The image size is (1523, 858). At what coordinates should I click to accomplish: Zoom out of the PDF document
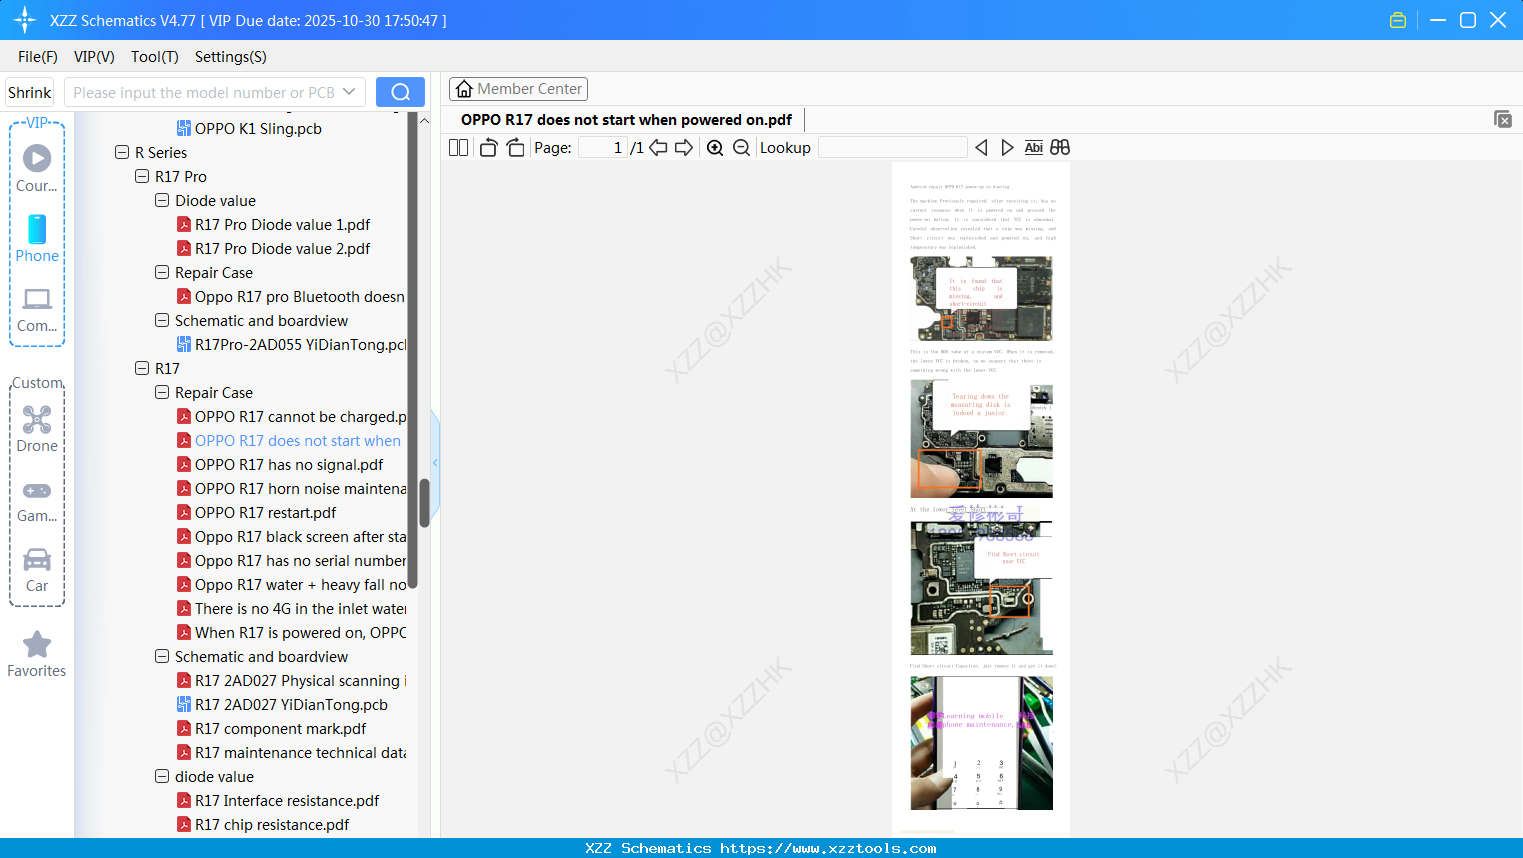pos(741,148)
